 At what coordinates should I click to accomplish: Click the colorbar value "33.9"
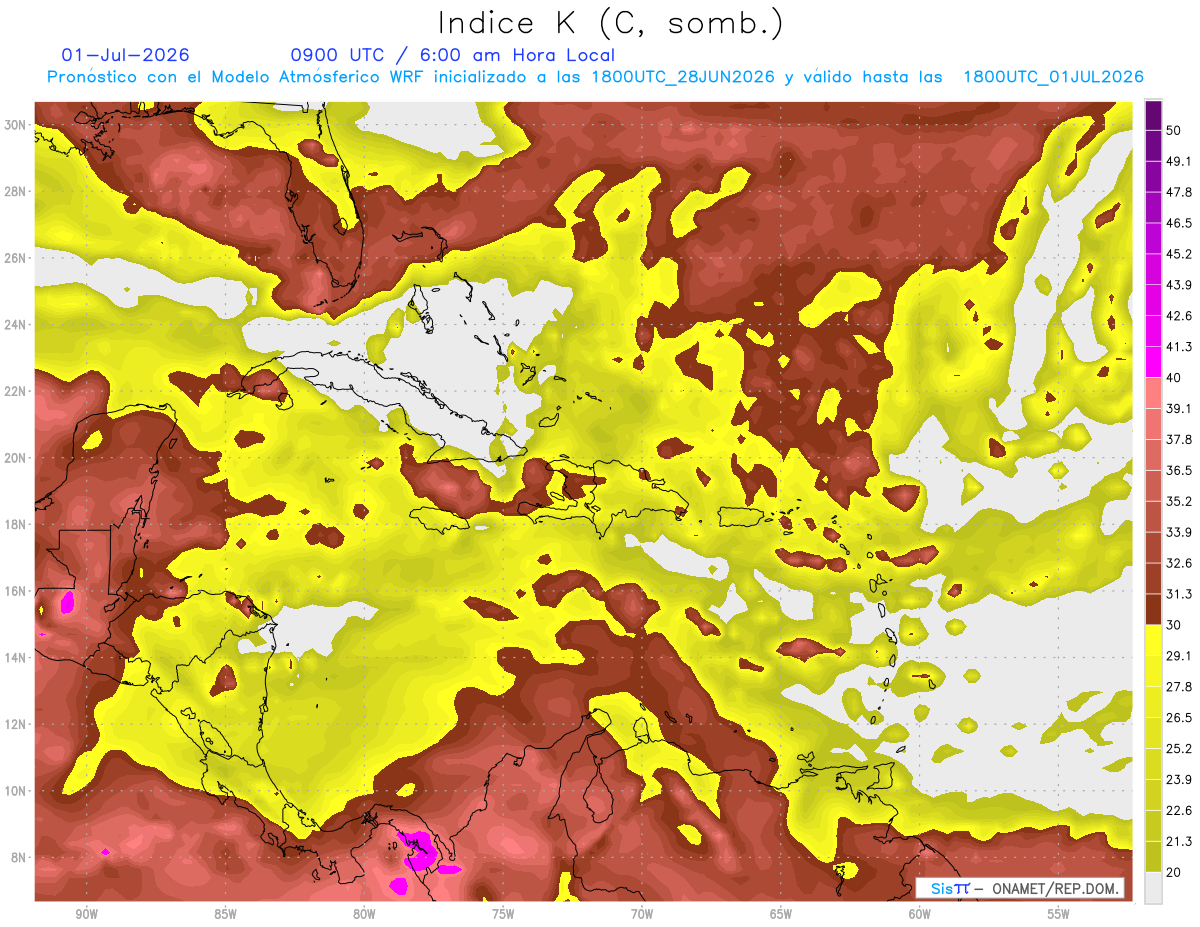coord(1179,532)
